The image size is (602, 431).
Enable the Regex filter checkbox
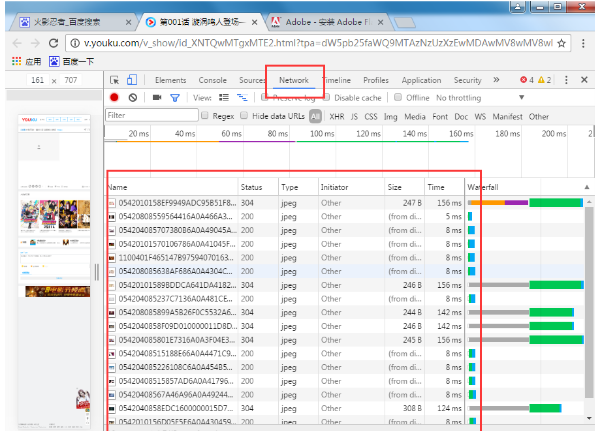coord(204,116)
